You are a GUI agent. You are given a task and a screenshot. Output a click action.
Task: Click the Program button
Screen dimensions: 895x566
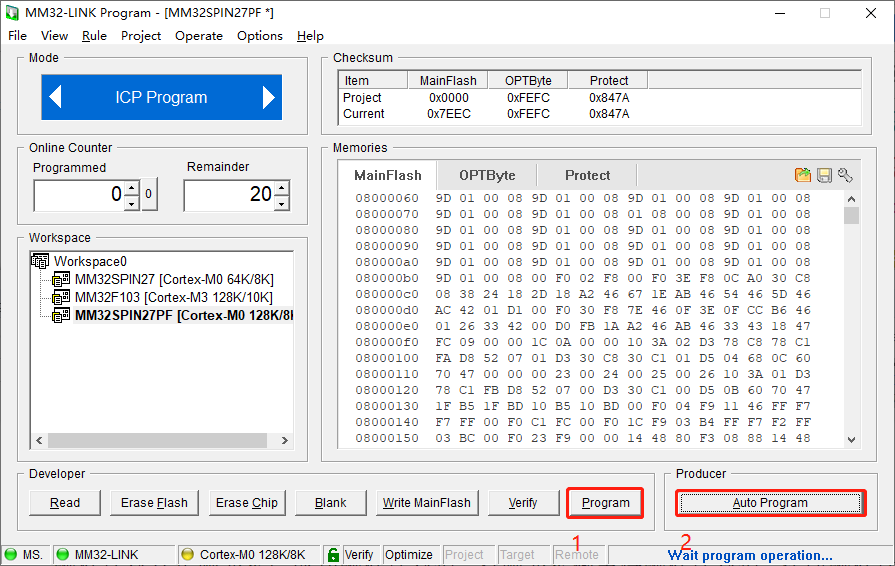coord(606,503)
